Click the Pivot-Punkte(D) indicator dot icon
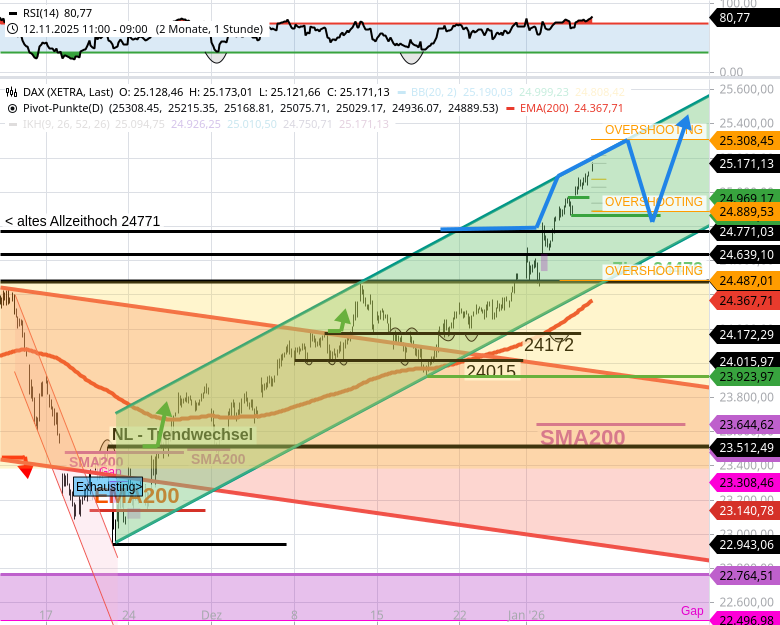Viewport: 780px width, 625px height. click(x=12, y=108)
